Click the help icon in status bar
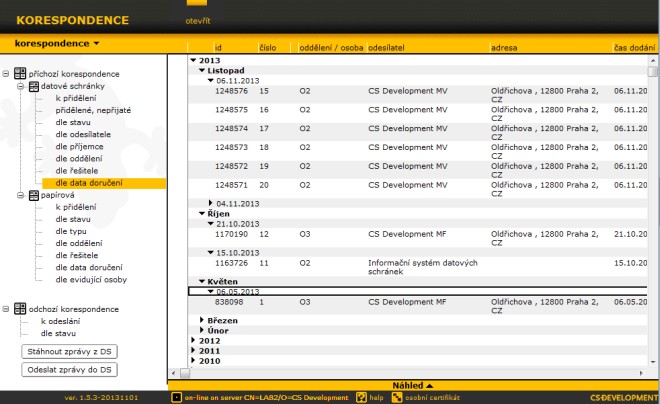 pos(362,397)
